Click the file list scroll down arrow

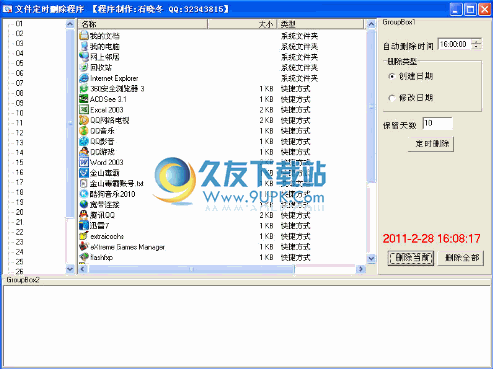pos(371,258)
